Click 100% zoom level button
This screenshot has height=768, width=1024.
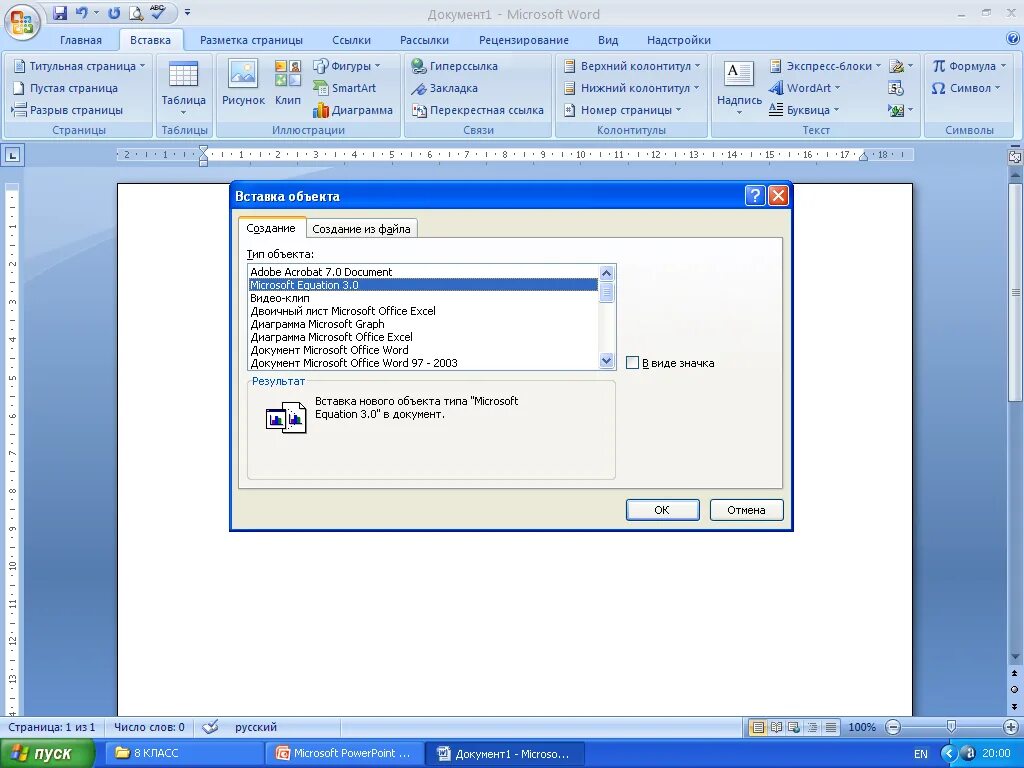[x=862, y=727]
